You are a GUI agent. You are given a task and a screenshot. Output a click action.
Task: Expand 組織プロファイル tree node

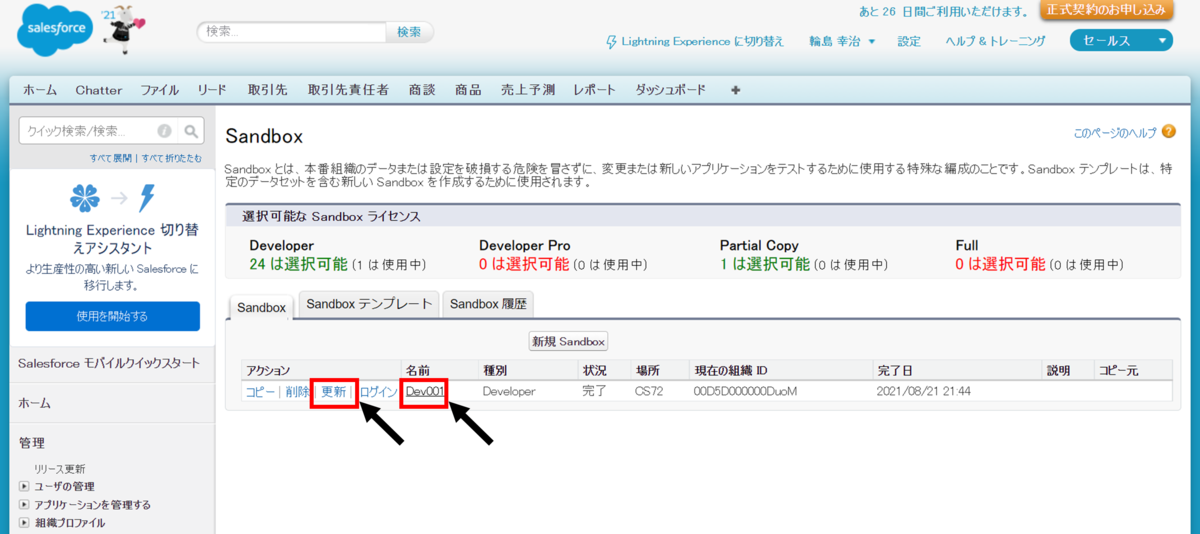[x=24, y=523]
